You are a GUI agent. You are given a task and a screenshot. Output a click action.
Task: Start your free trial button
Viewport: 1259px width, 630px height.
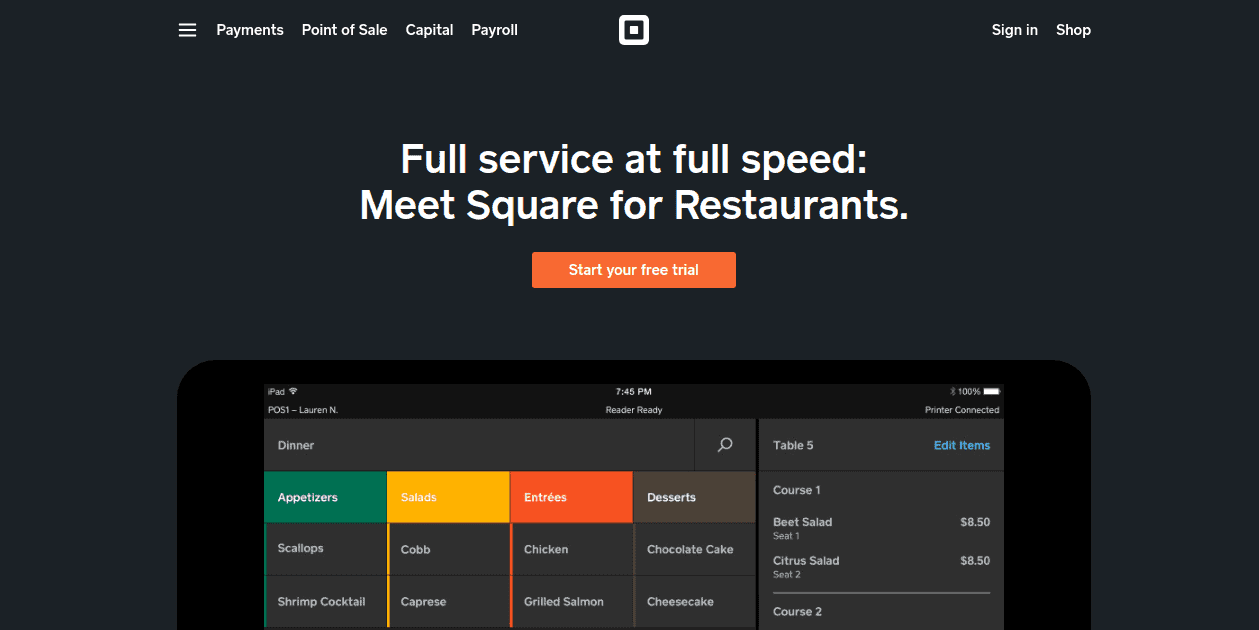[x=634, y=270]
